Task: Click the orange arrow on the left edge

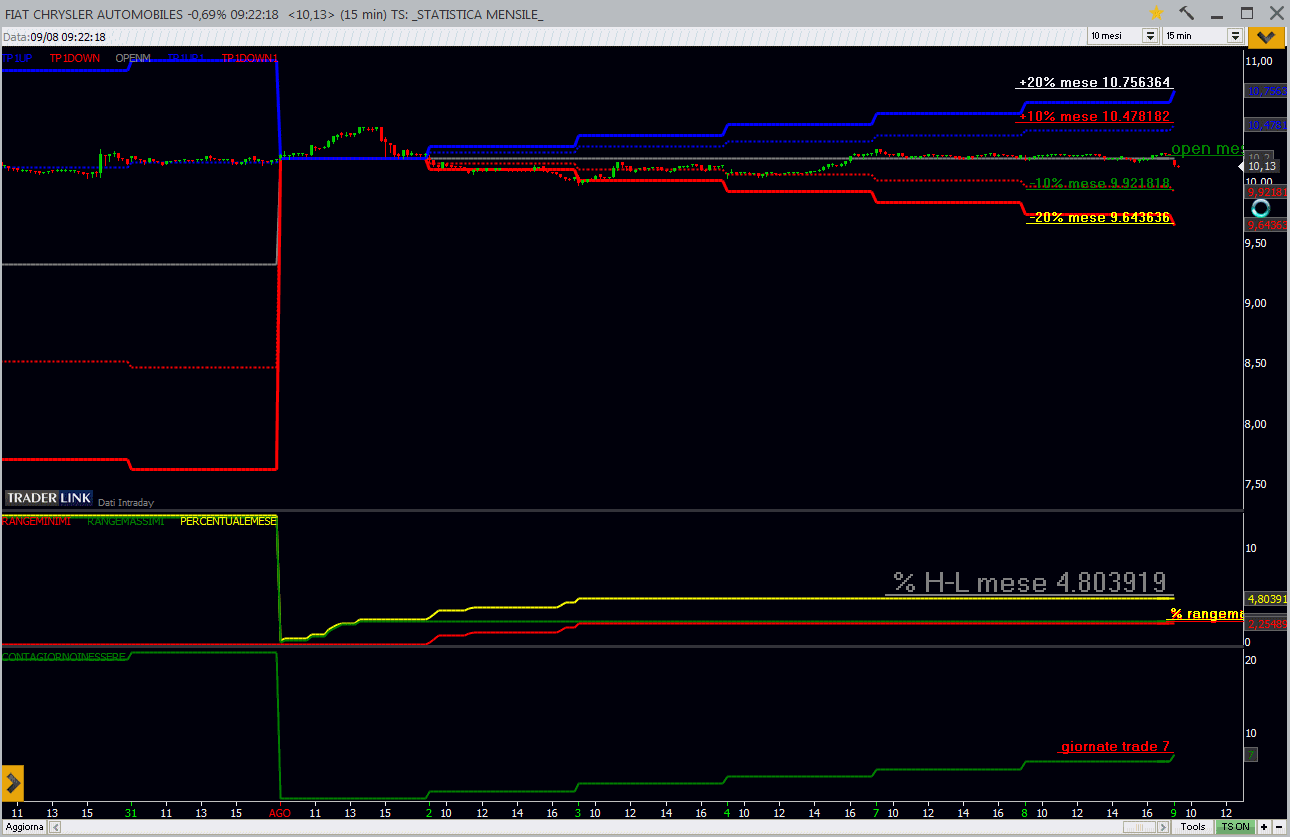Action: [x=13, y=781]
